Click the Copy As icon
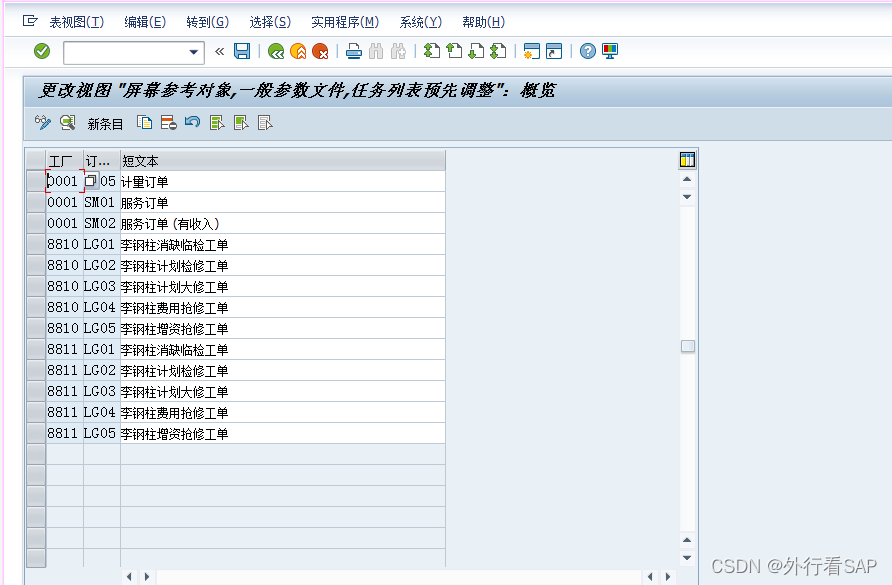This screenshot has width=892, height=585. coord(144,122)
